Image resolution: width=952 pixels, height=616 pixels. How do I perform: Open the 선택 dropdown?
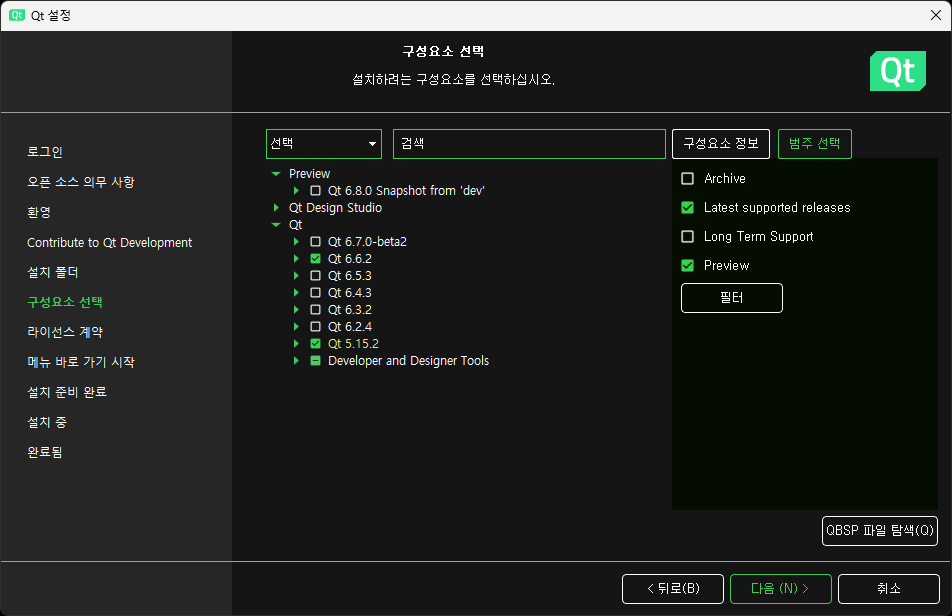(324, 144)
